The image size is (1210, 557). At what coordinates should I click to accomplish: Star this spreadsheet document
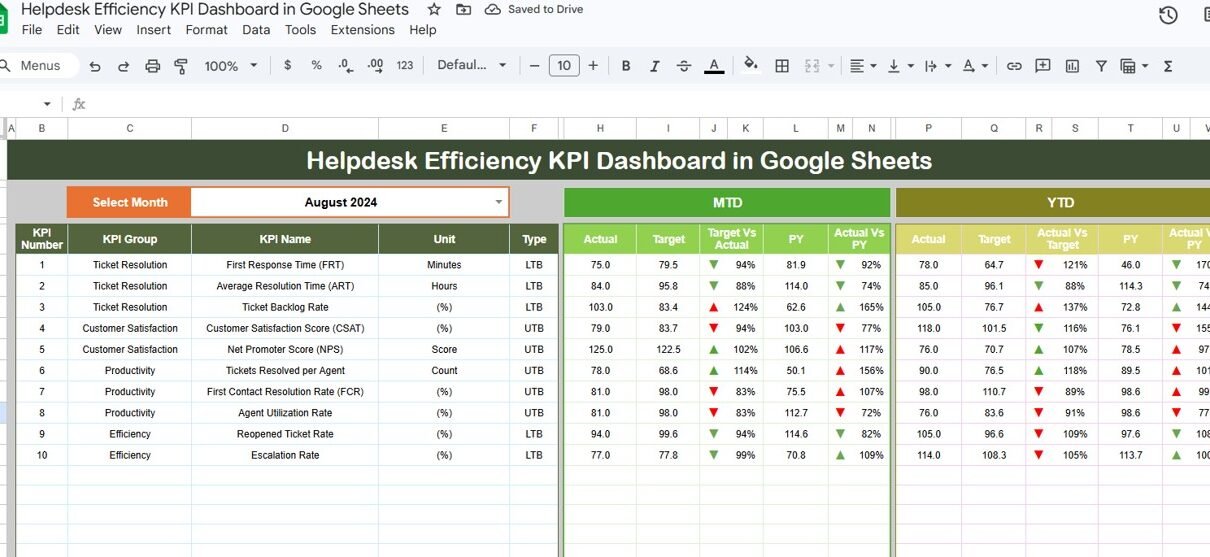[434, 9]
